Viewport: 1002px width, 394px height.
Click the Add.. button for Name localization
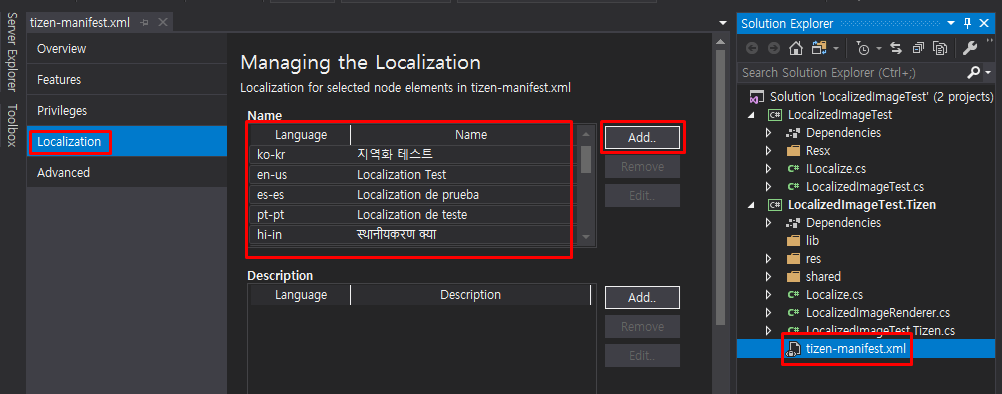(x=642, y=137)
